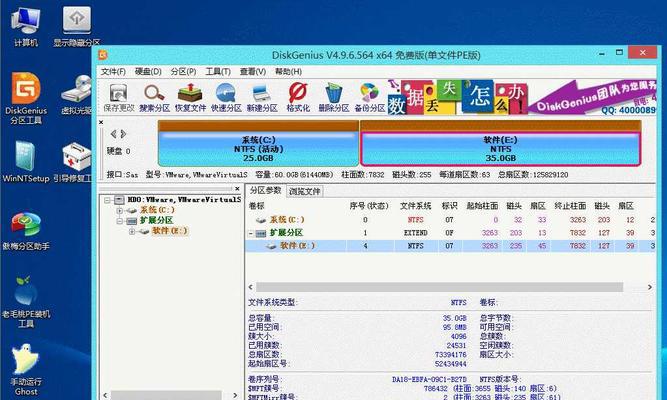Click partition table scroll left arrow
Viewport: 667px width, 400px height.
point(250,287)
